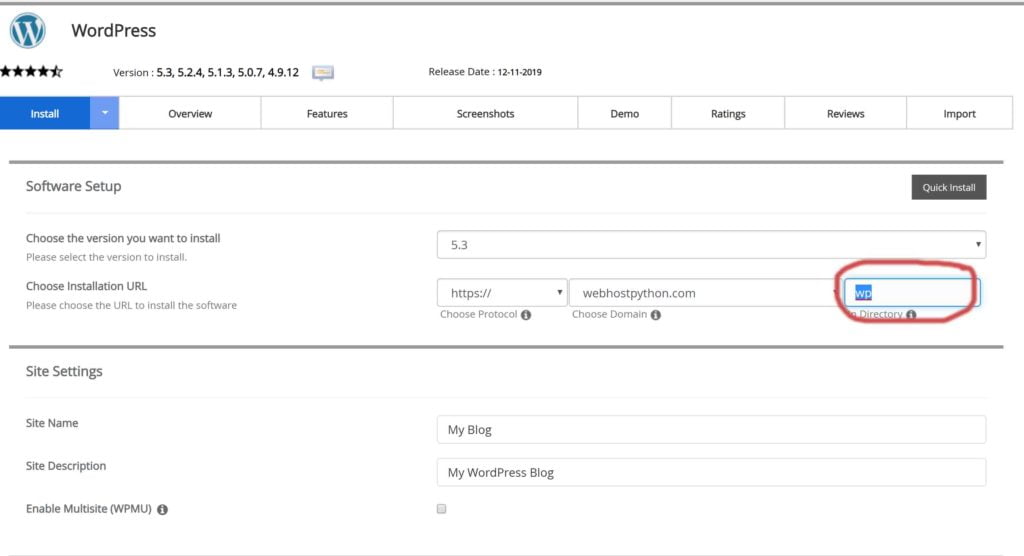Click the WordPress title text
The height and width of the screenshot is (556, 1024).
114,31
